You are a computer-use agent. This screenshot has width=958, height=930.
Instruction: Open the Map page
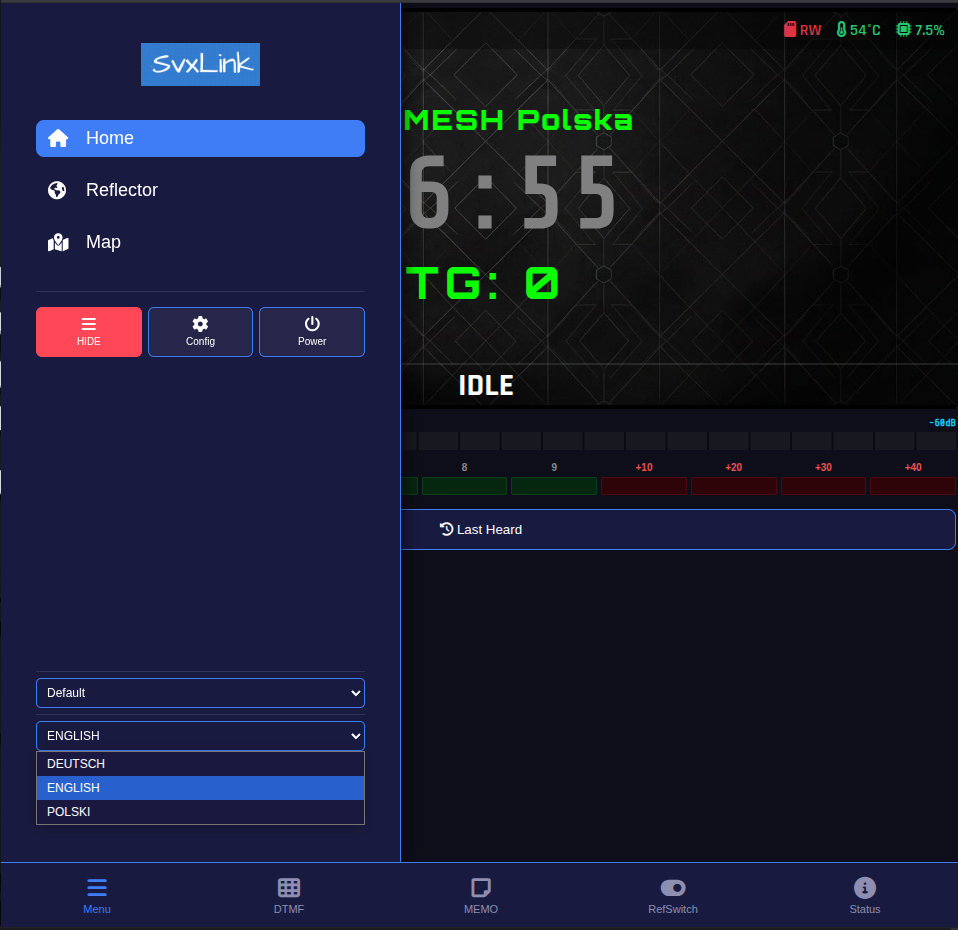coord(200,242)
